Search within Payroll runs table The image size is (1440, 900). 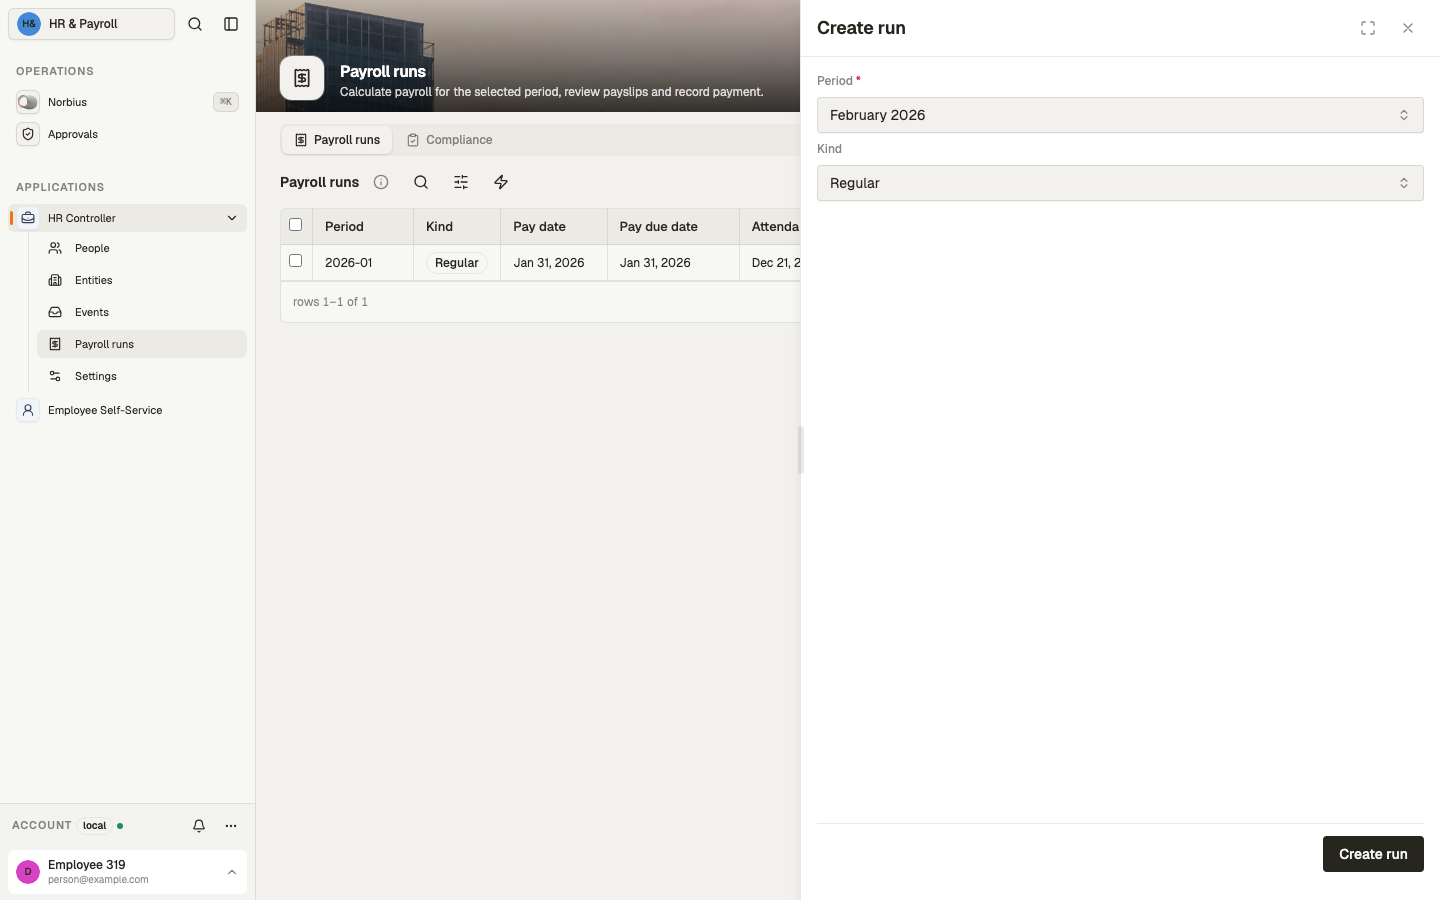tap(421, 182)
